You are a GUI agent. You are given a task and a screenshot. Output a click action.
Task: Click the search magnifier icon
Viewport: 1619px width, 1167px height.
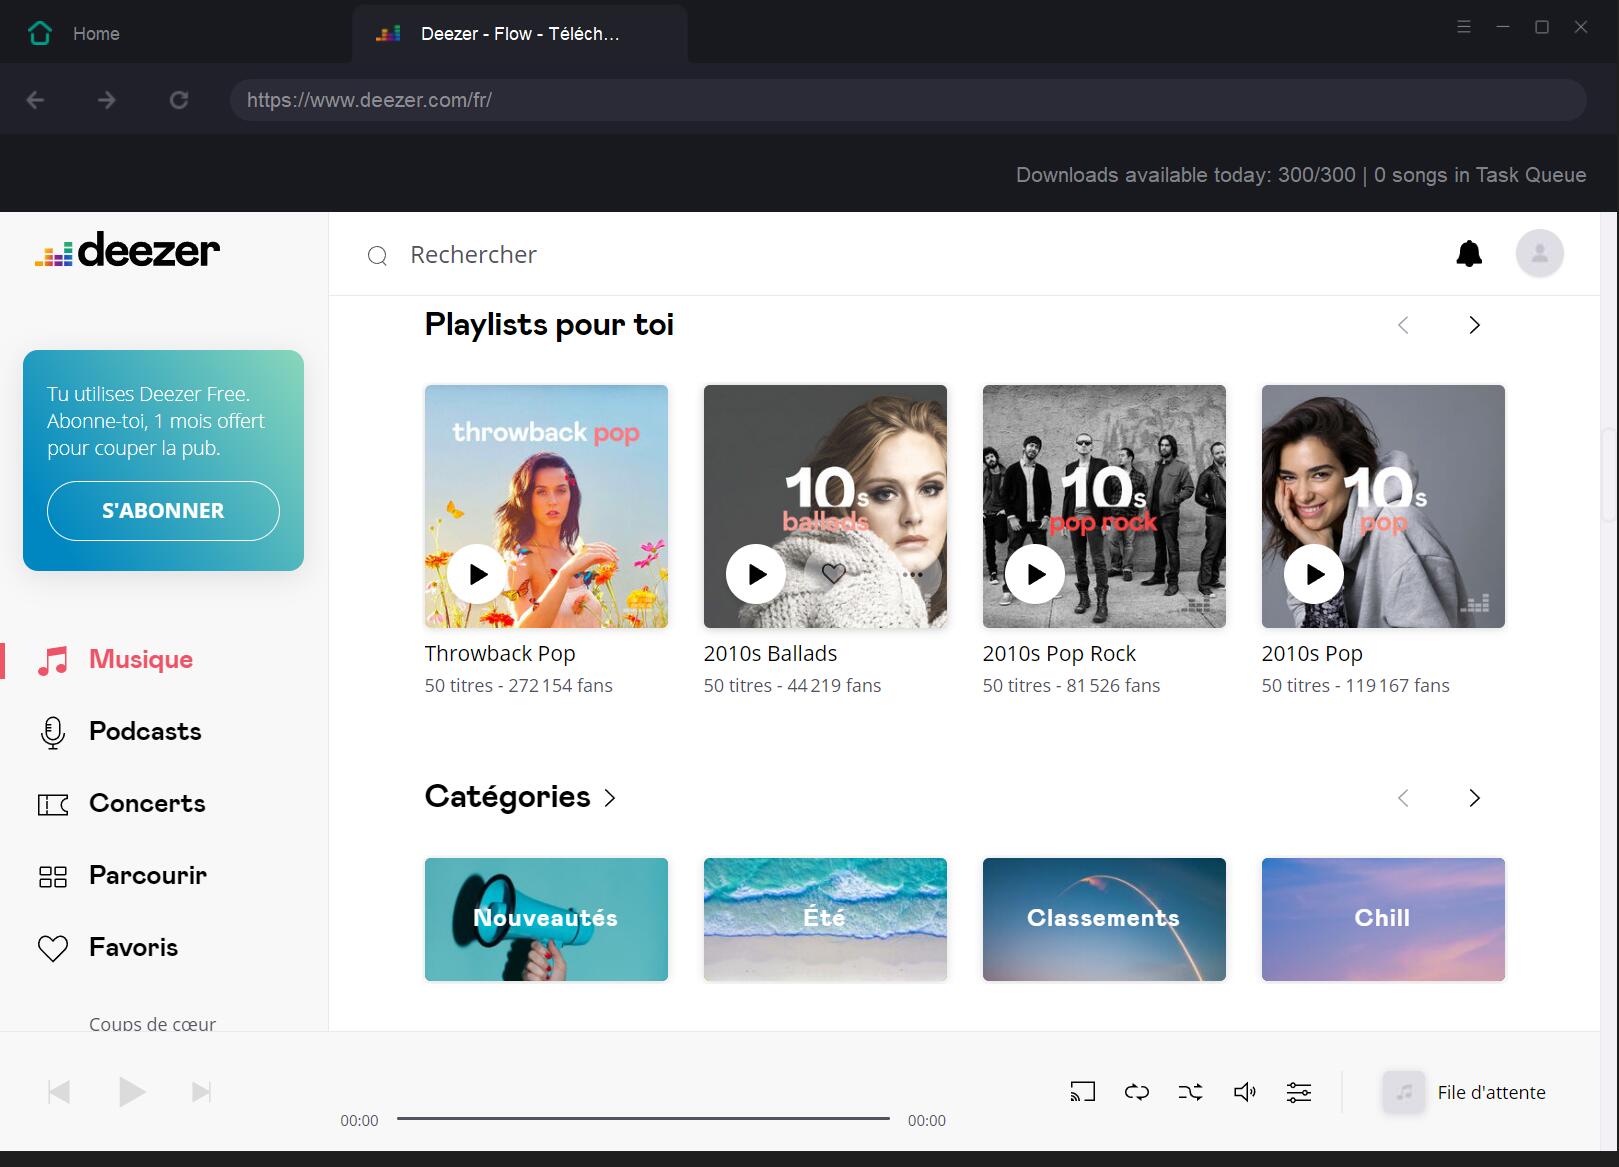tap(377, 256)
